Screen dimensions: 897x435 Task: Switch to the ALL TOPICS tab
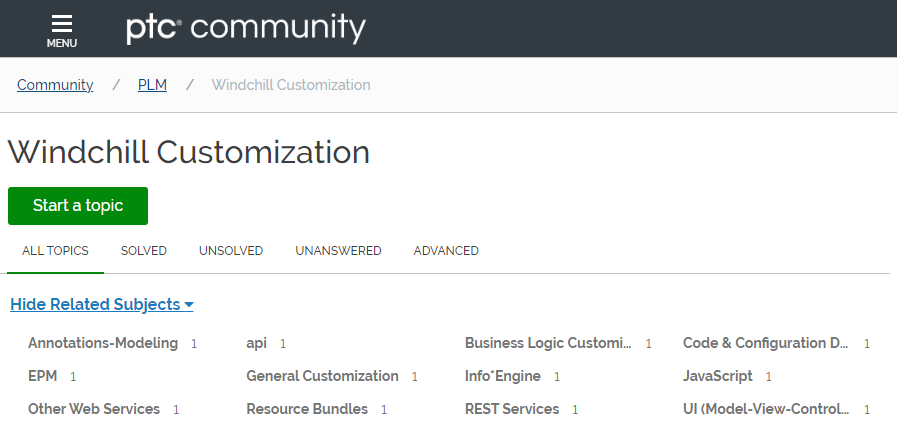[55, 251]
